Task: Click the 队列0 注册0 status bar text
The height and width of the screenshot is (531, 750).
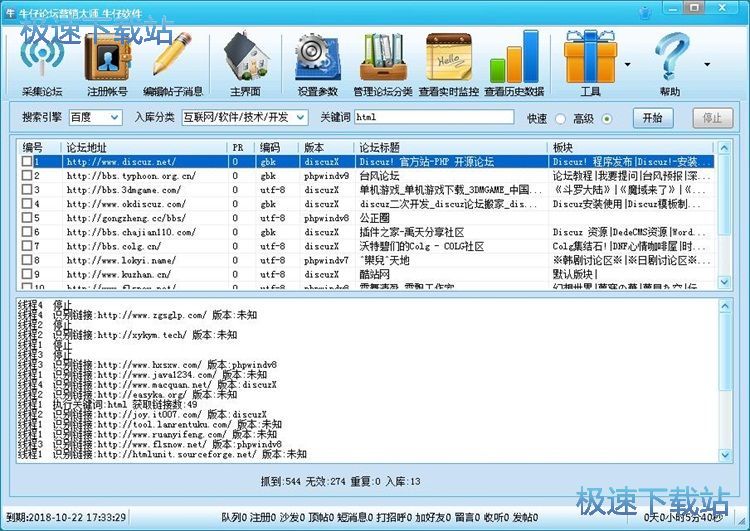Action: click(379, 517)
